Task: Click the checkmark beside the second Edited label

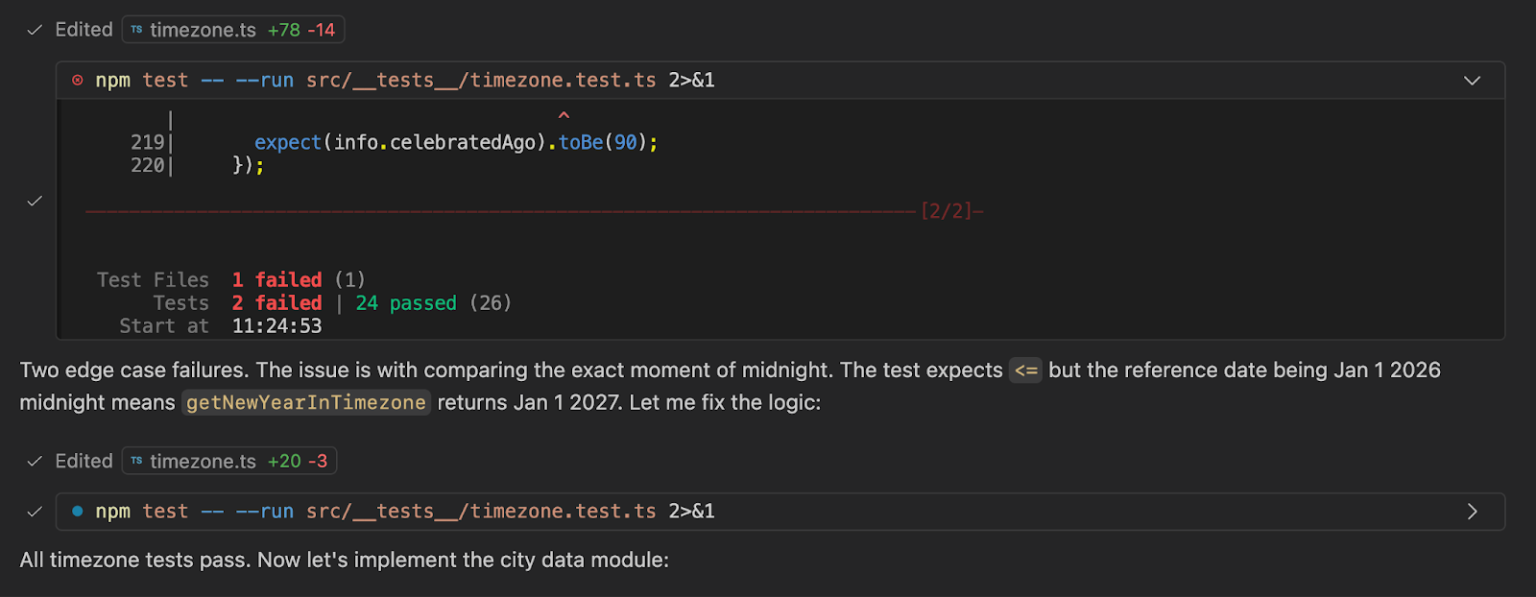Action: [33, 461]
